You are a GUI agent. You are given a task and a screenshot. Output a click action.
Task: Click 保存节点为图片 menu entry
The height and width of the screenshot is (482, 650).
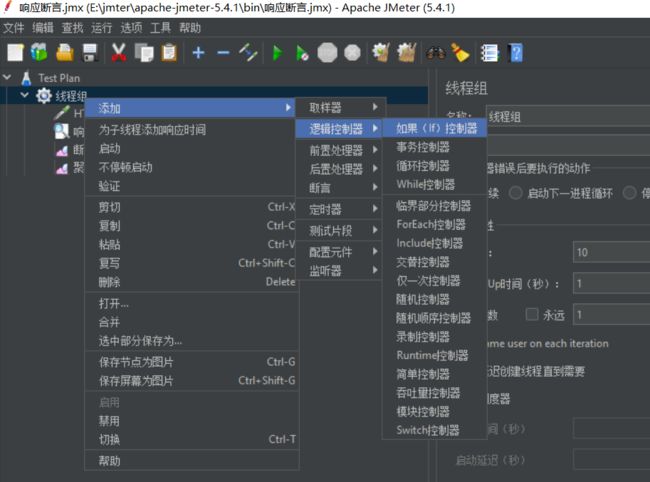192,362
